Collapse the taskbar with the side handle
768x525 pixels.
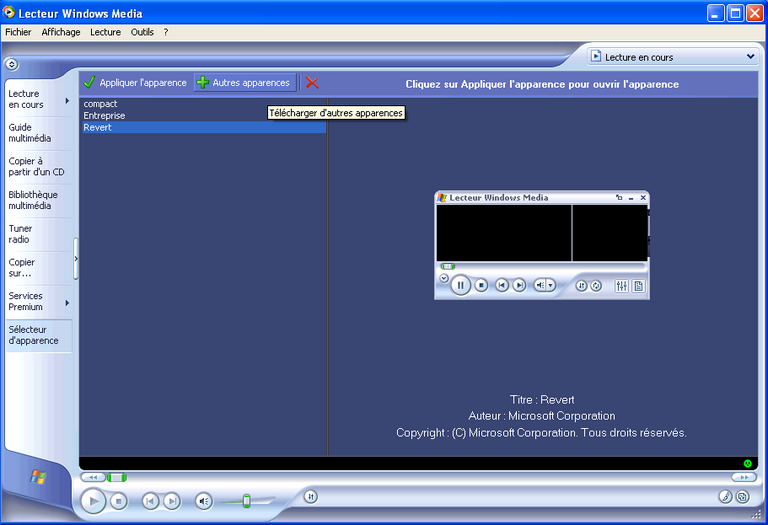click(x=76, y=259)
